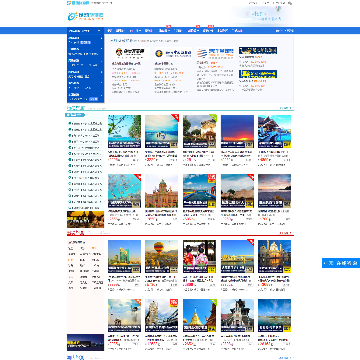The height and width of the screenshot is (360, 360).
Task: Open the agency logo with the gold round emblem
Action: [x=173, y=53]
